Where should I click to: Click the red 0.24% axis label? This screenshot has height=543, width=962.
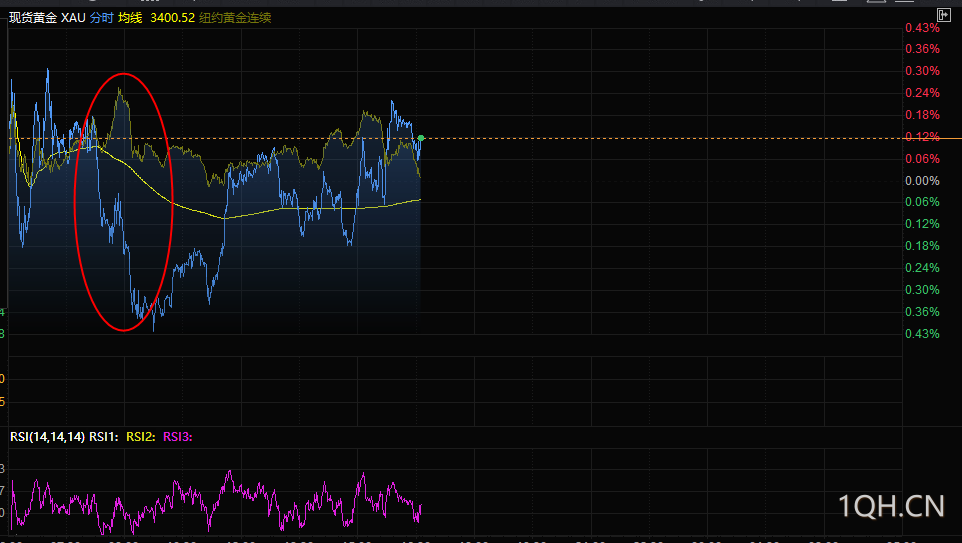coord(922,93)
